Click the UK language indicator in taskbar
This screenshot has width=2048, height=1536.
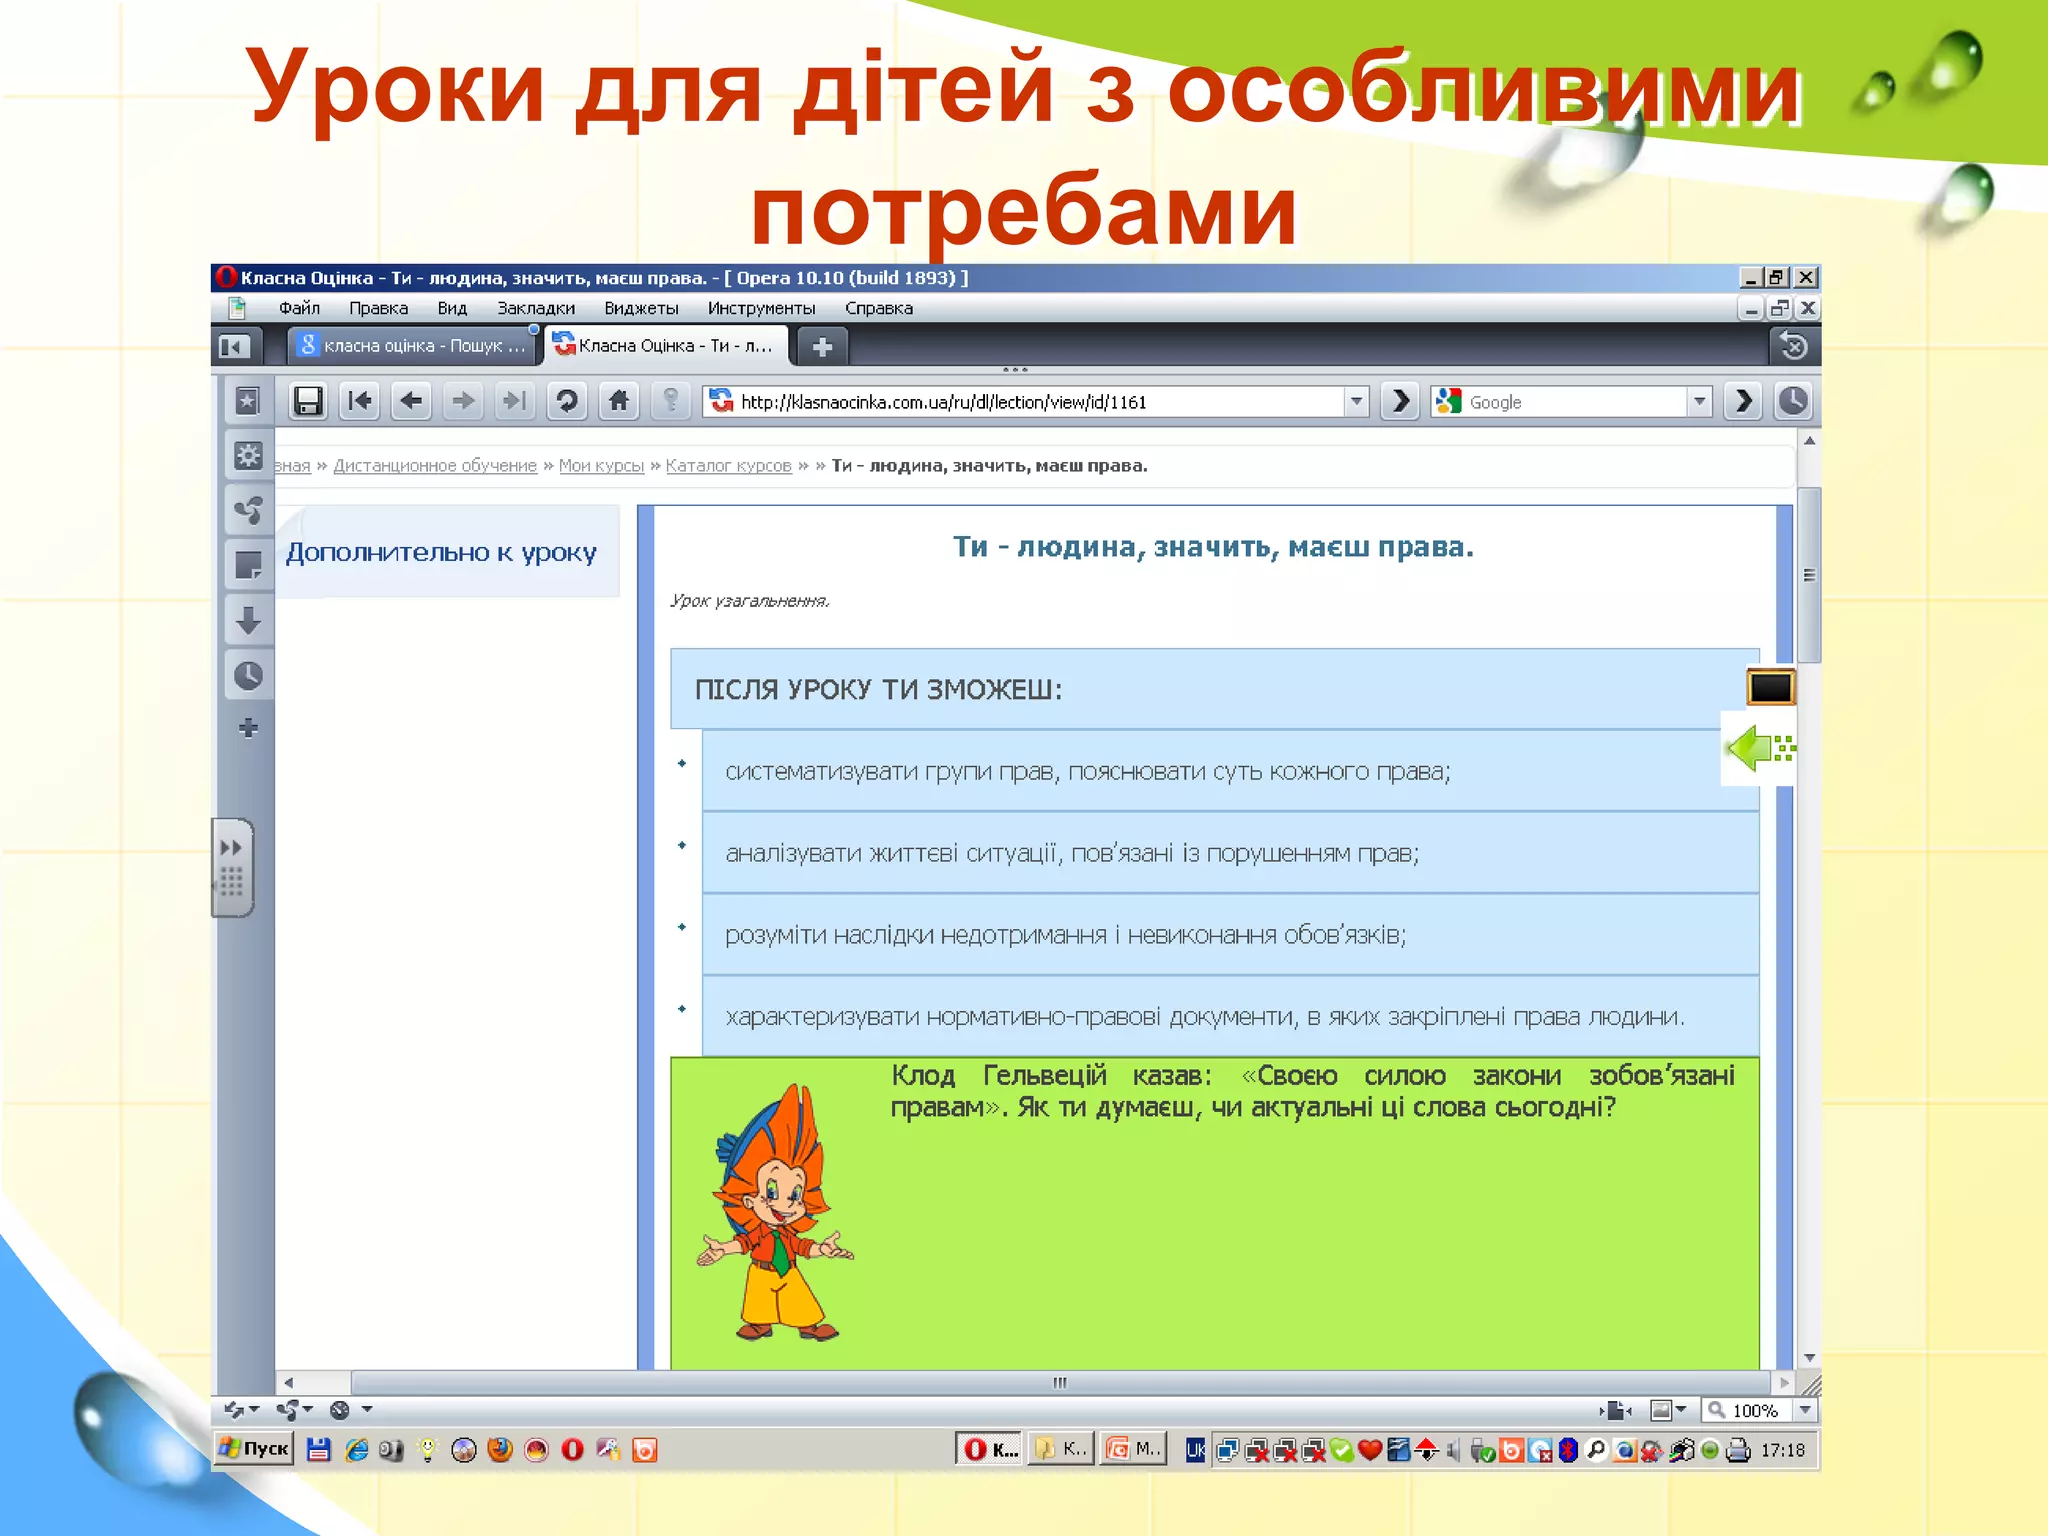(x=1195, y=1449)
